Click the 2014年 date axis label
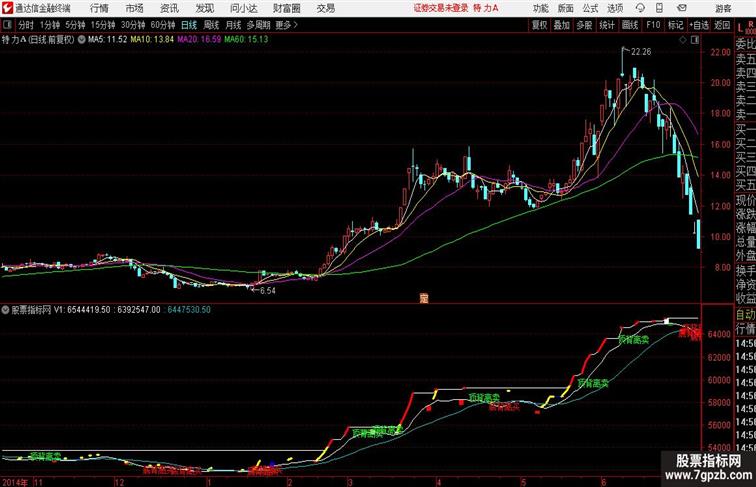This screenshot has width=756, height=487. 15,482
